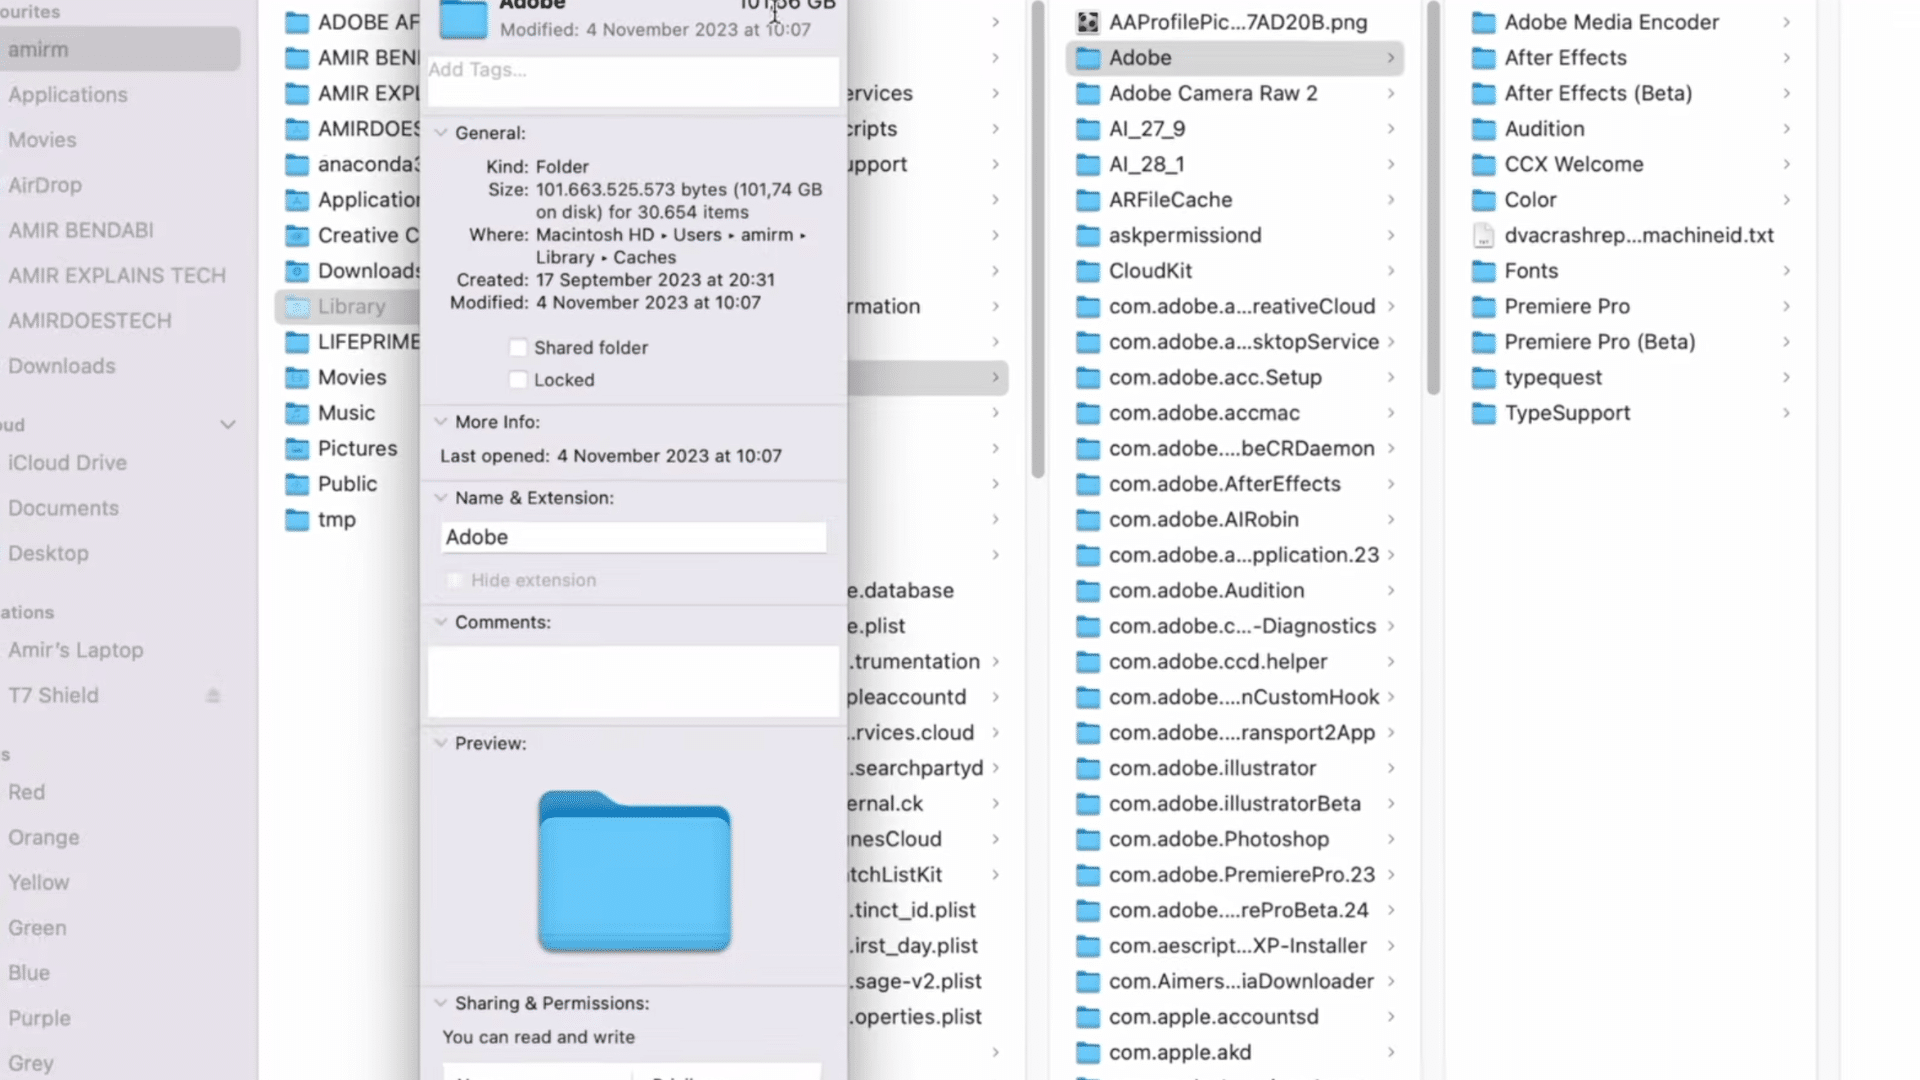This screenshot has height=1080, width=1920.
Task: Click the dvacrashrep machineid.txt file icon
Action: point(1484,235)
